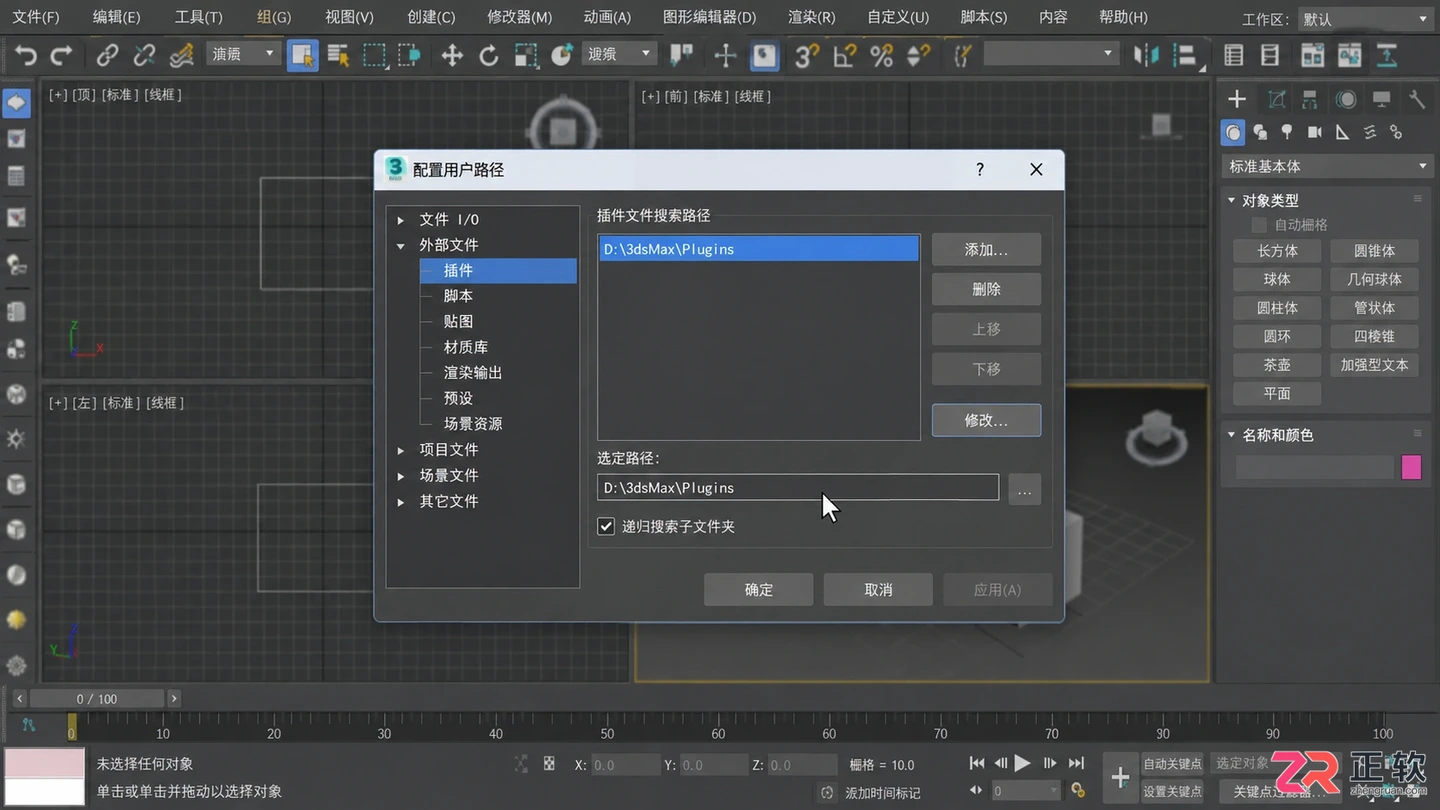Image resolution: width=1440 pixels, height=810 pixels.
Task: Click the Redo arrow in the main toolbar
Action: 62,55
